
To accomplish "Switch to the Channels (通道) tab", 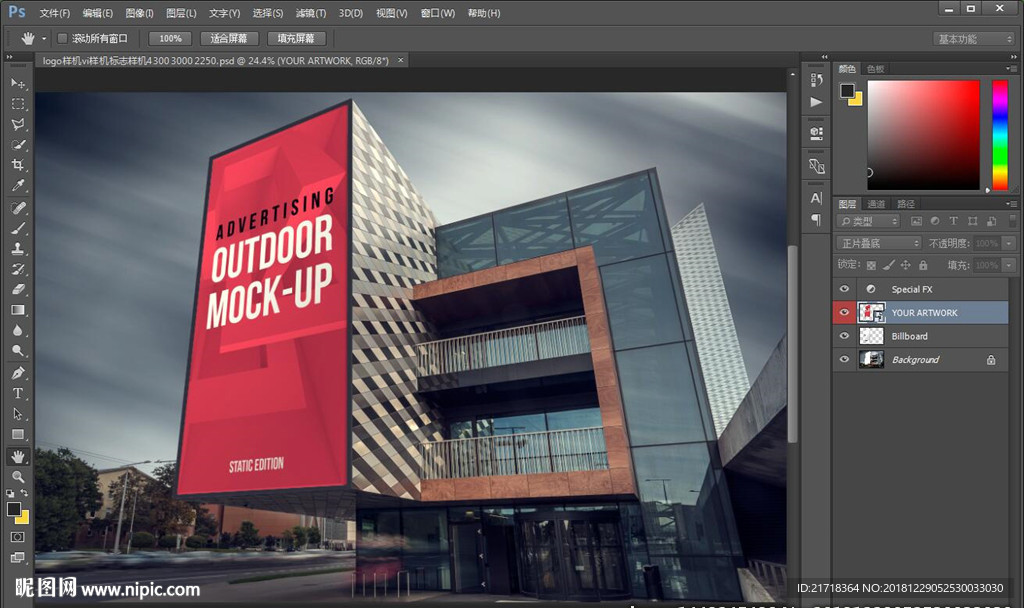I will pyautogui.click(x=876, y=204).
